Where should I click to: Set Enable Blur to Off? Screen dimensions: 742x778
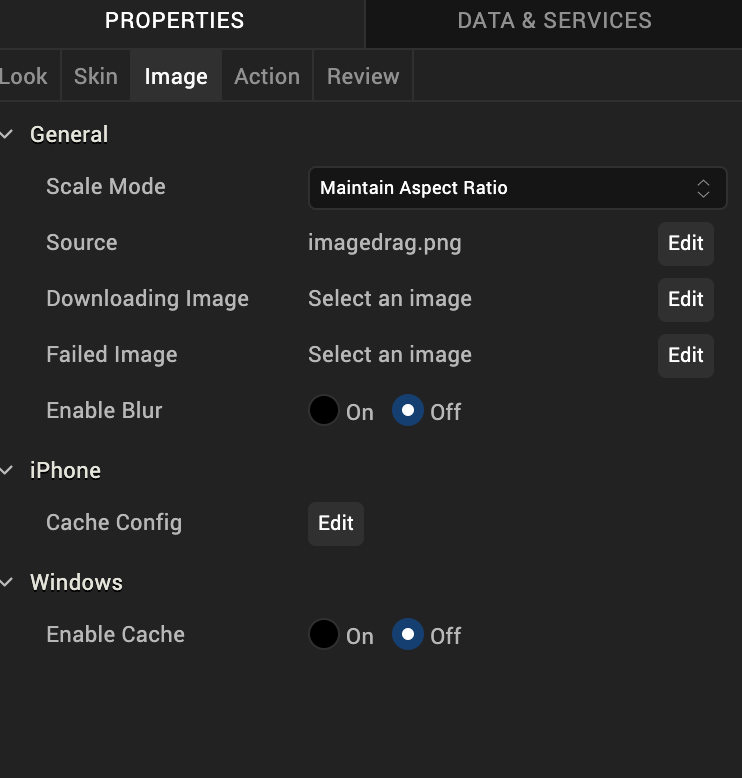408,411
